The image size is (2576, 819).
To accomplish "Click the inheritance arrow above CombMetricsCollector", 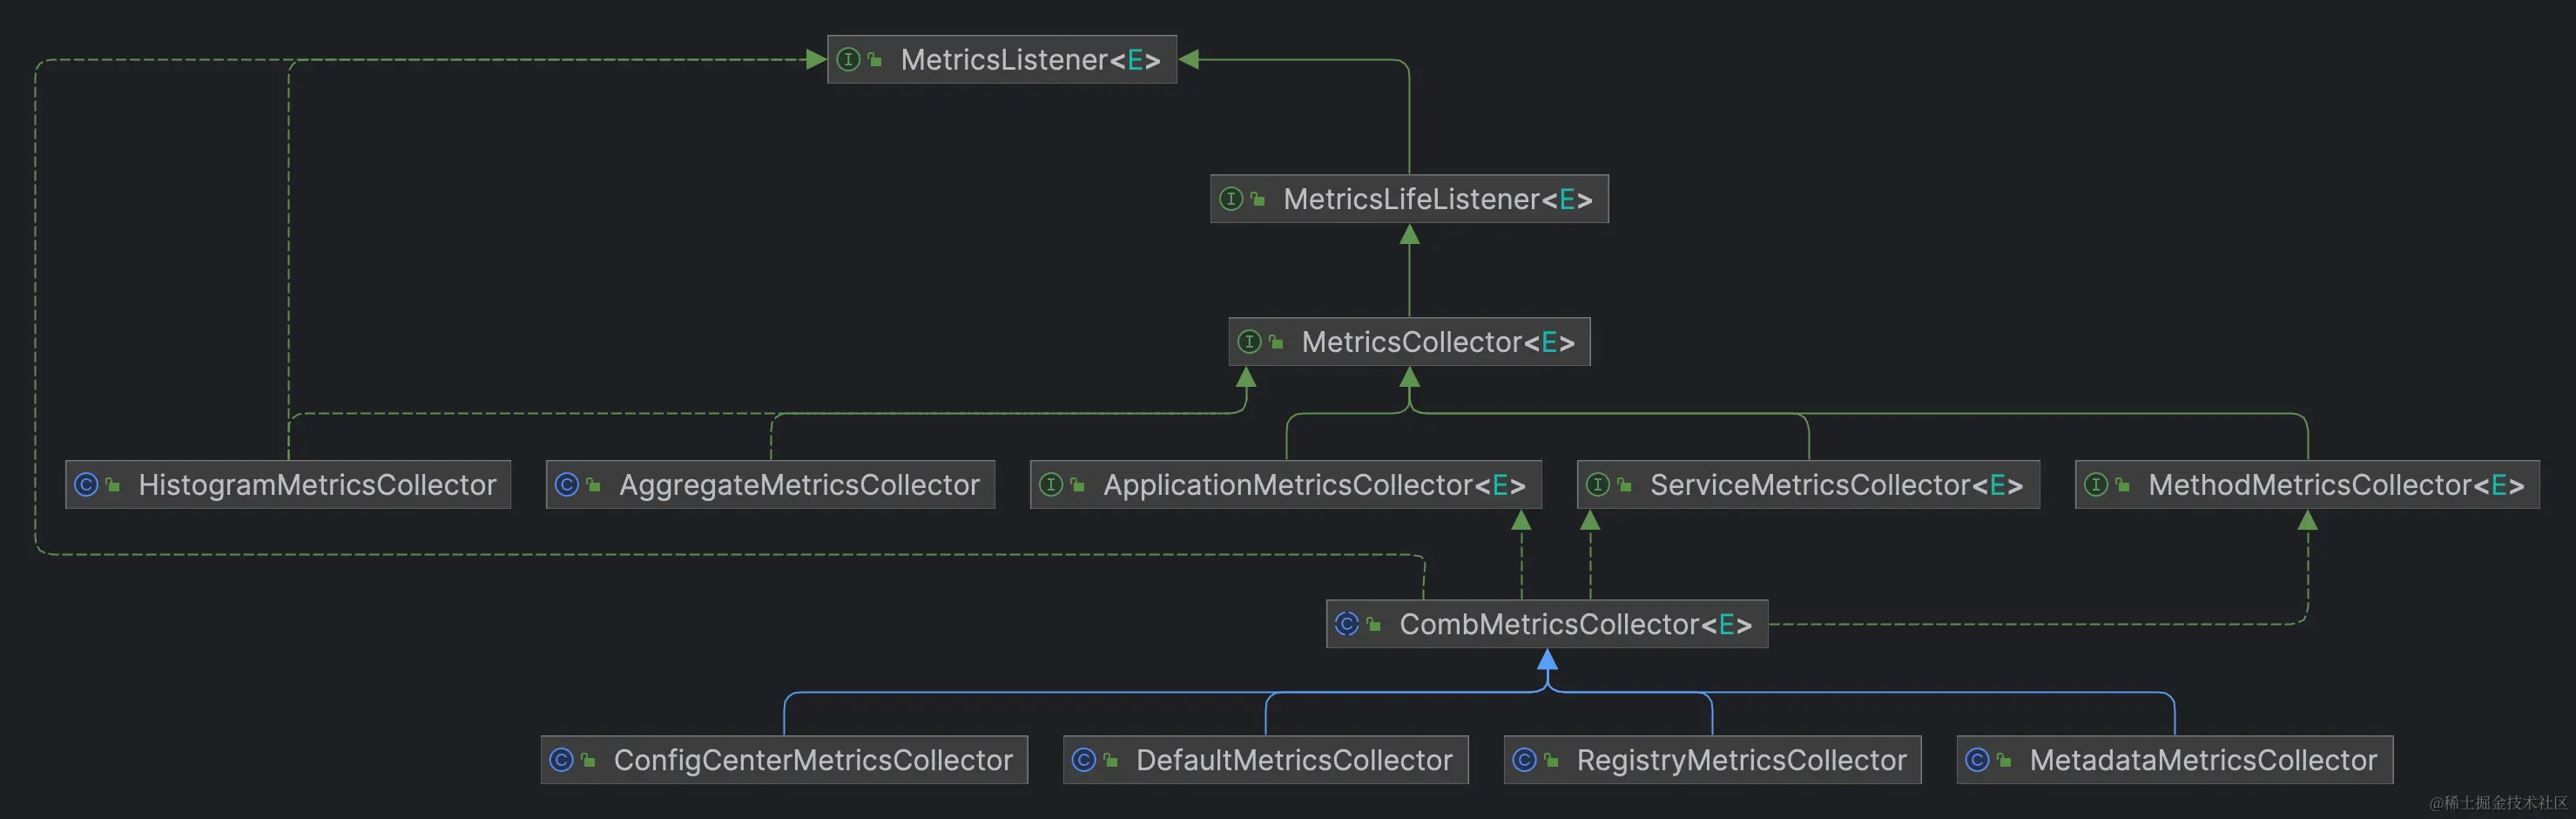I will [1550, 660].
